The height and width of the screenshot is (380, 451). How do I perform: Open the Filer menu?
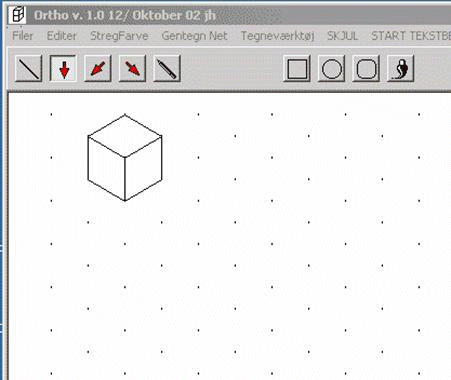click(x=23, y=36)
